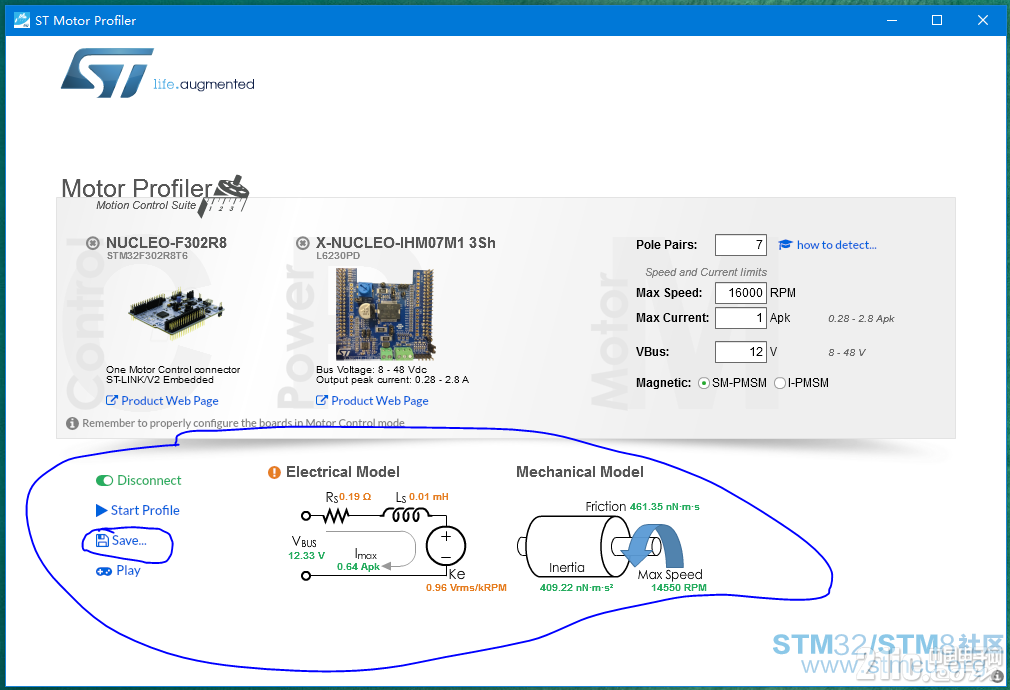This screenshot has width=1010, height=690.
Task: Click the Mechanical Model heading
Action: point(580,472)
